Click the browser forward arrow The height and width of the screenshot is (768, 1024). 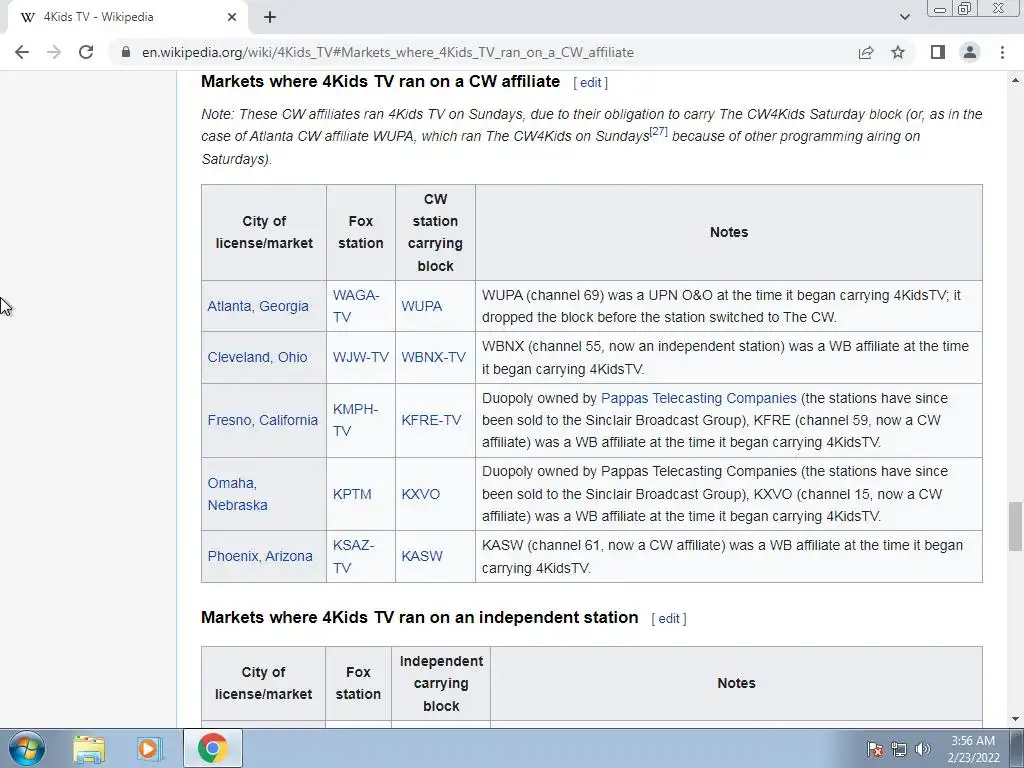(54, 52)
